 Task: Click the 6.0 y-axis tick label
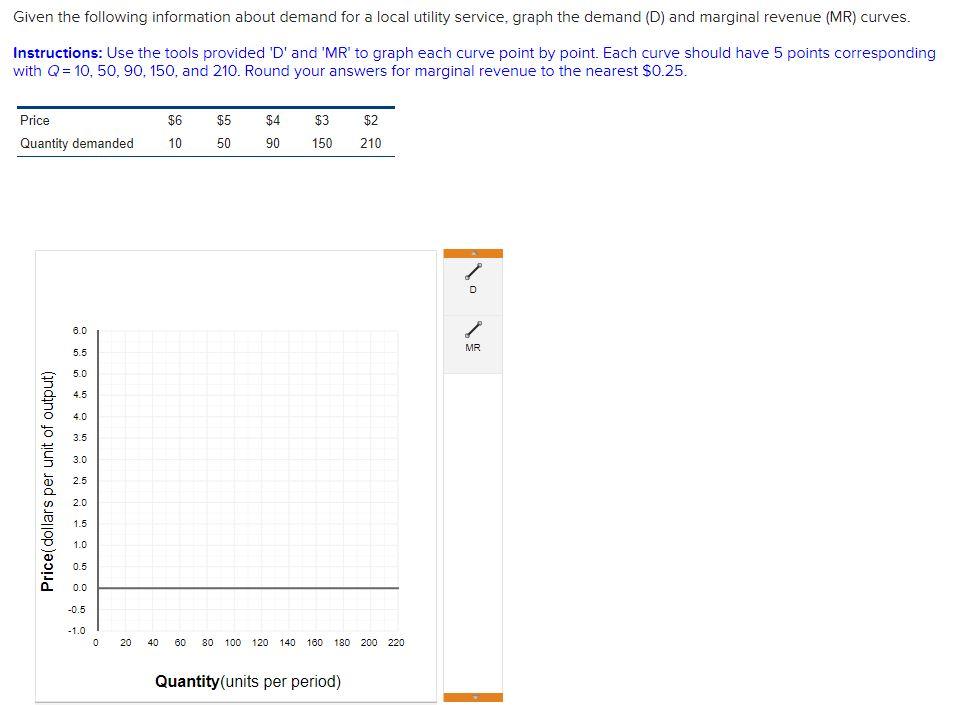(x=80, y=331)
